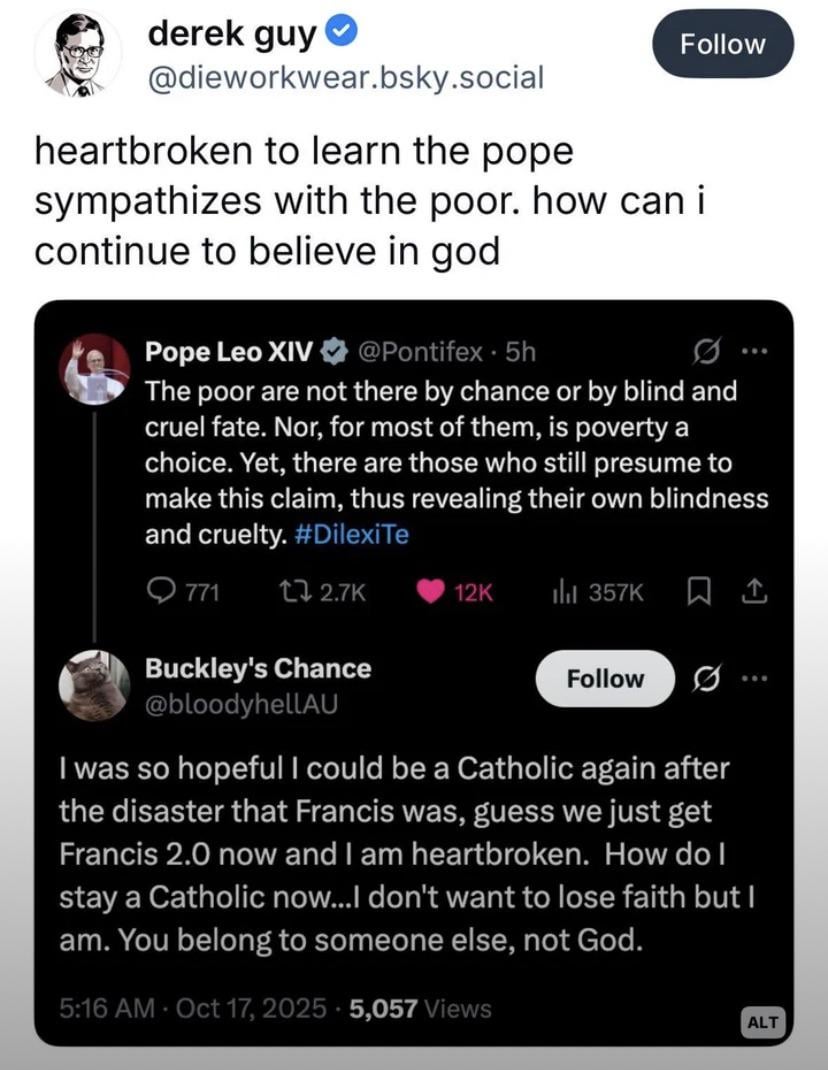Click the Grok icon on Pope's tweet
The image size is (828, 1070).
click(707, 351)
